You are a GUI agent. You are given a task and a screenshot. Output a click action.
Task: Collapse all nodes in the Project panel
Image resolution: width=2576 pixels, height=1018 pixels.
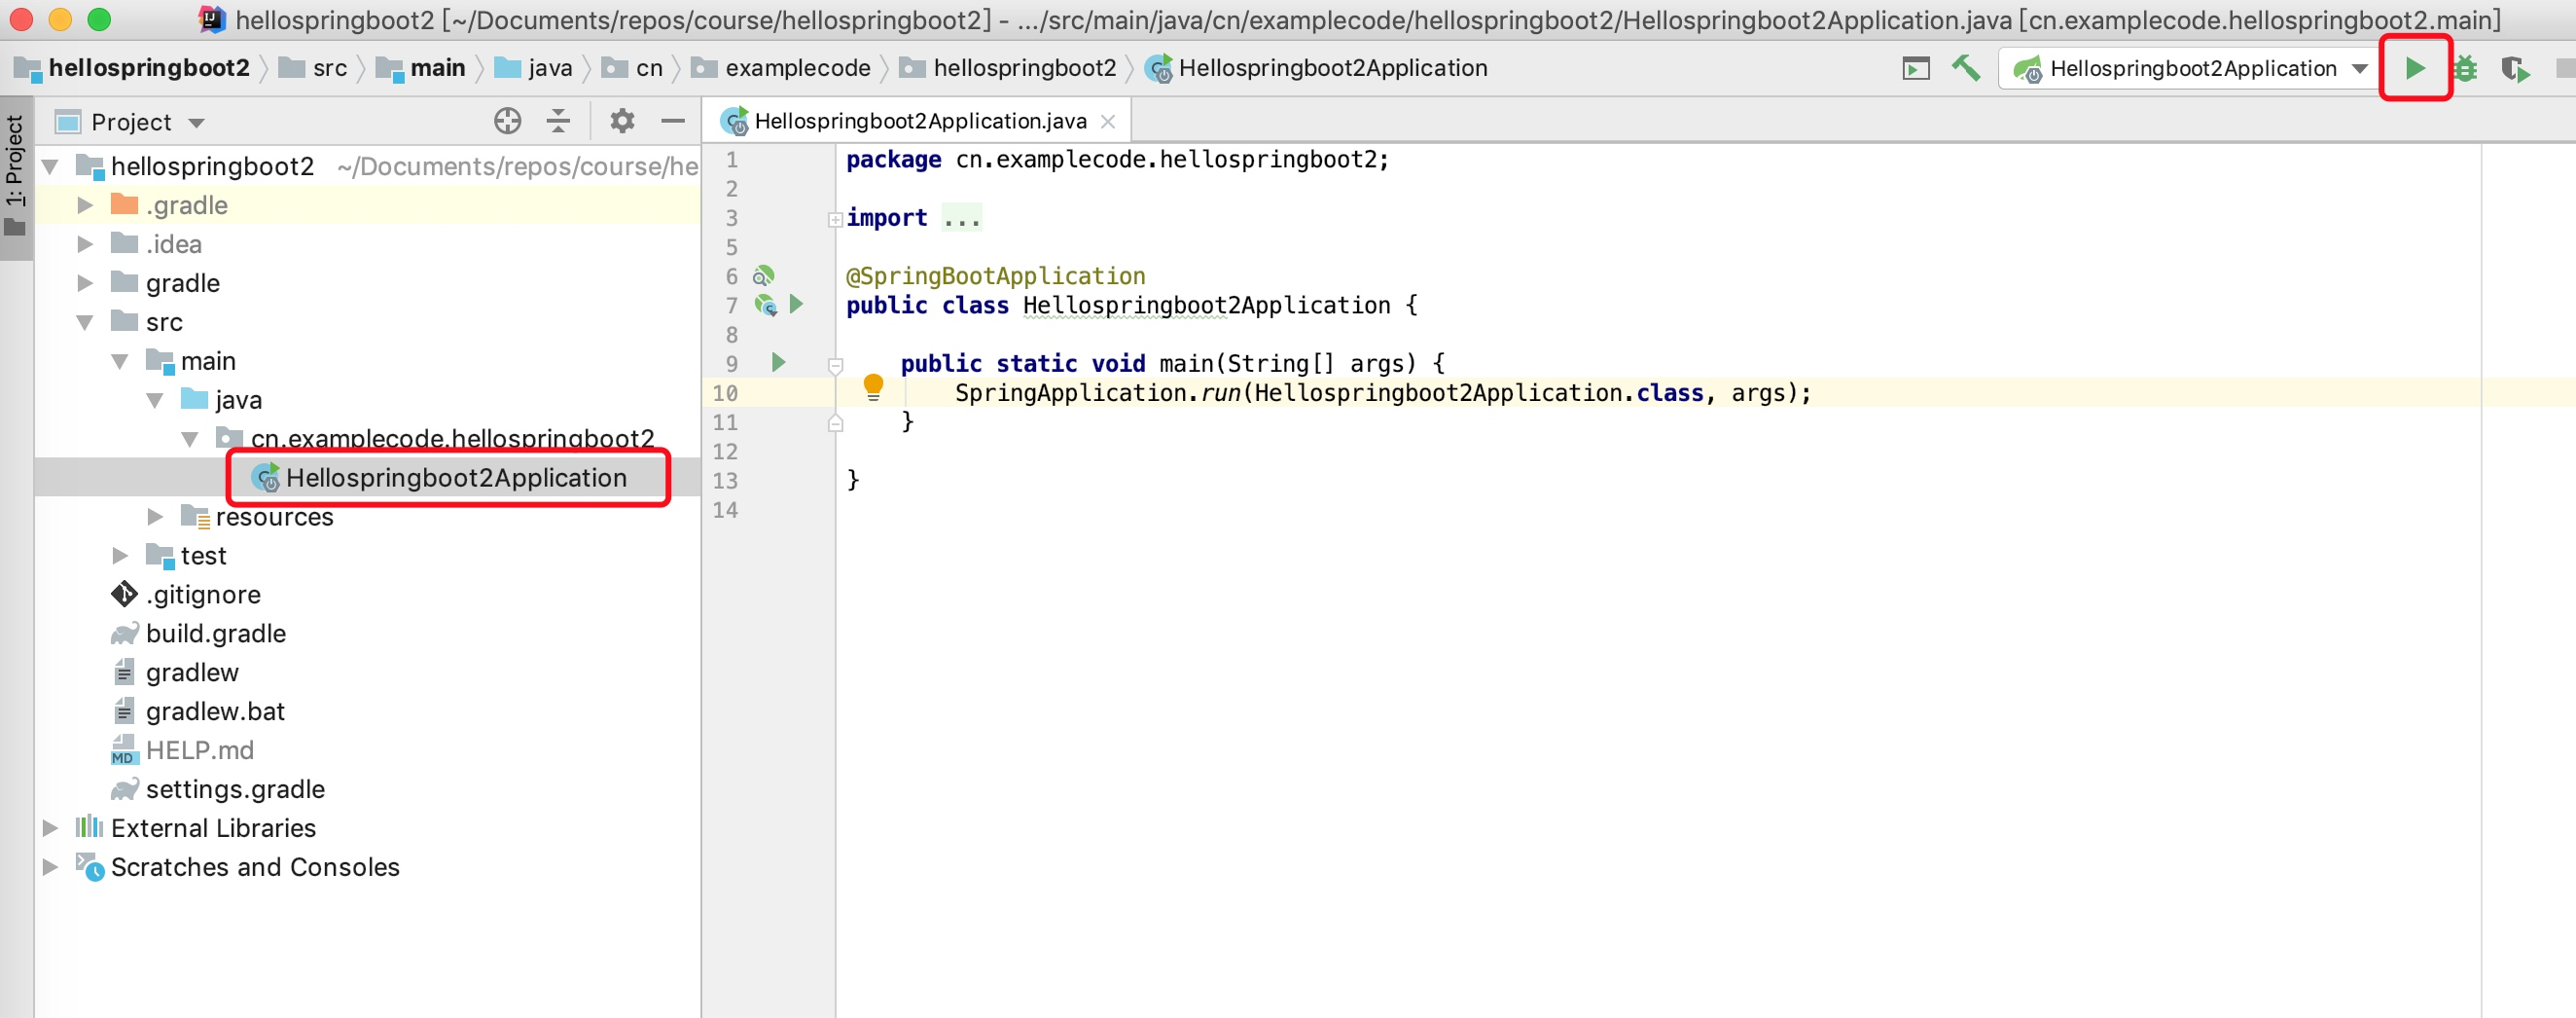click(558, 121)
